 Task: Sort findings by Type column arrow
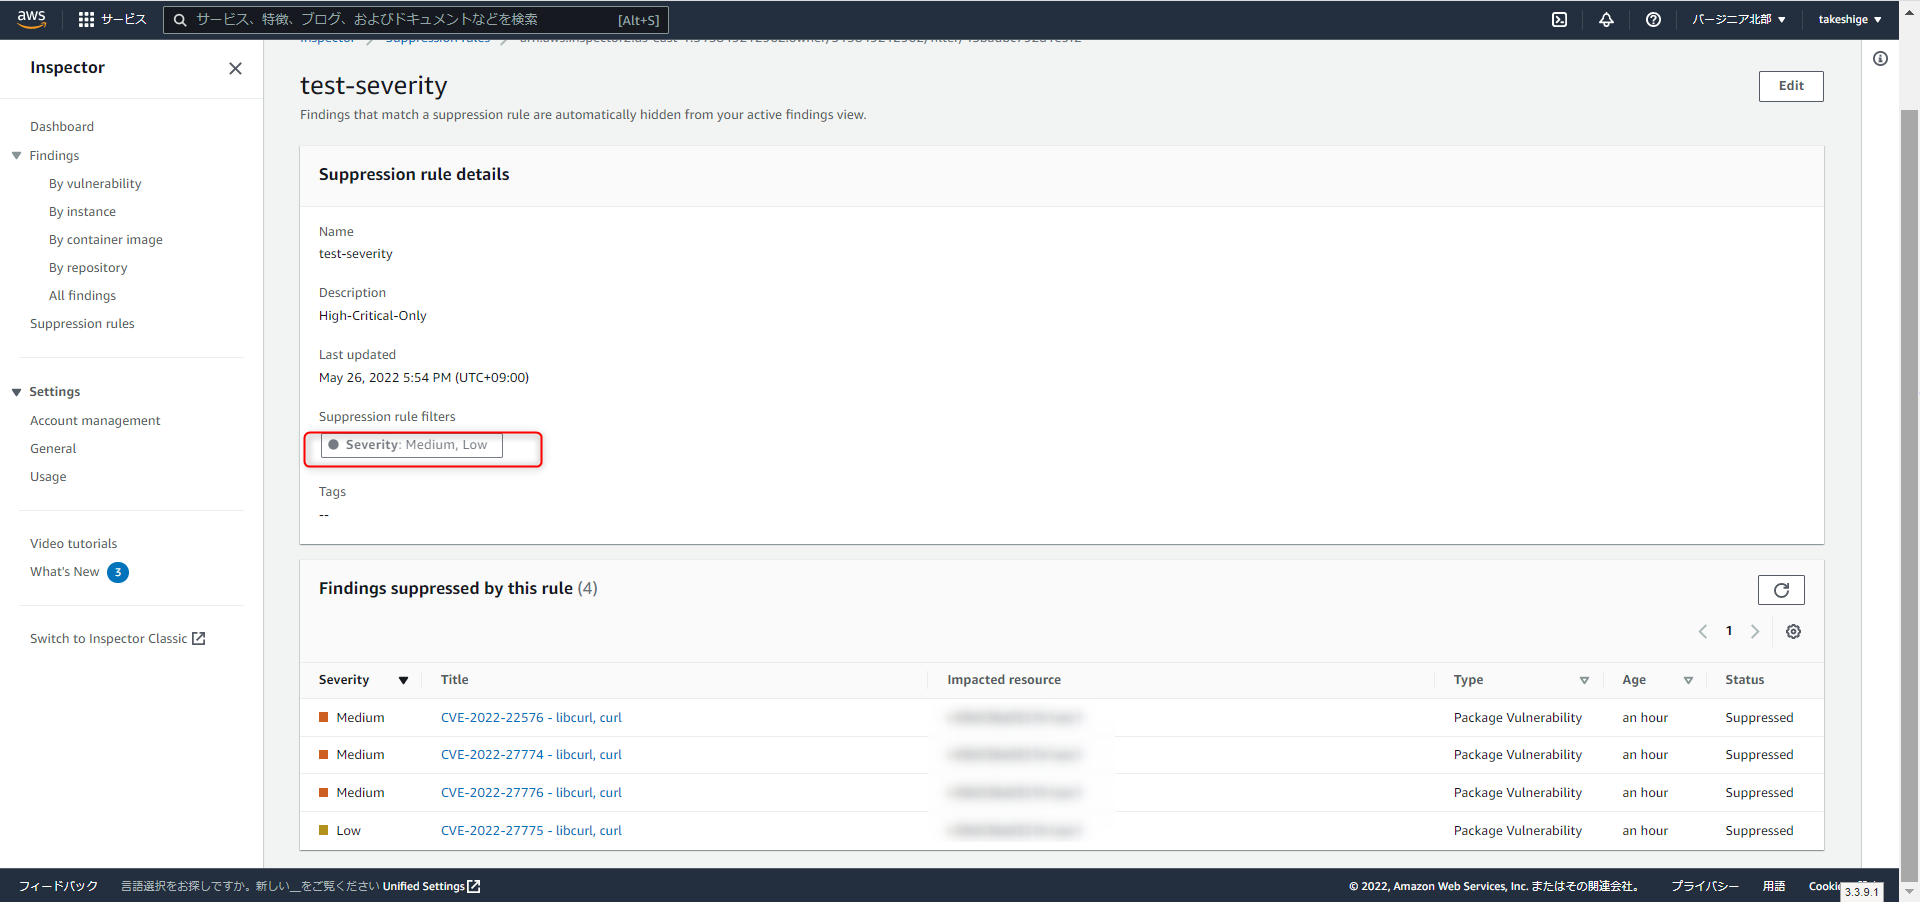(x=1584, y=680)
